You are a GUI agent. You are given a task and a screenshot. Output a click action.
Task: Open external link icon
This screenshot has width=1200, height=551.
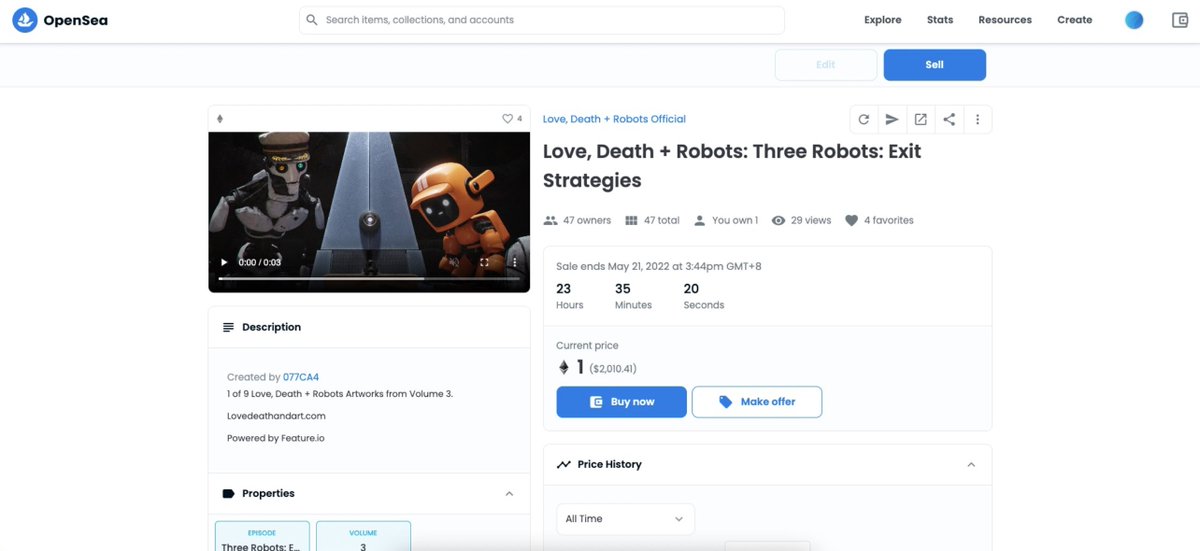pyautogui.click(x=920, y=120)
